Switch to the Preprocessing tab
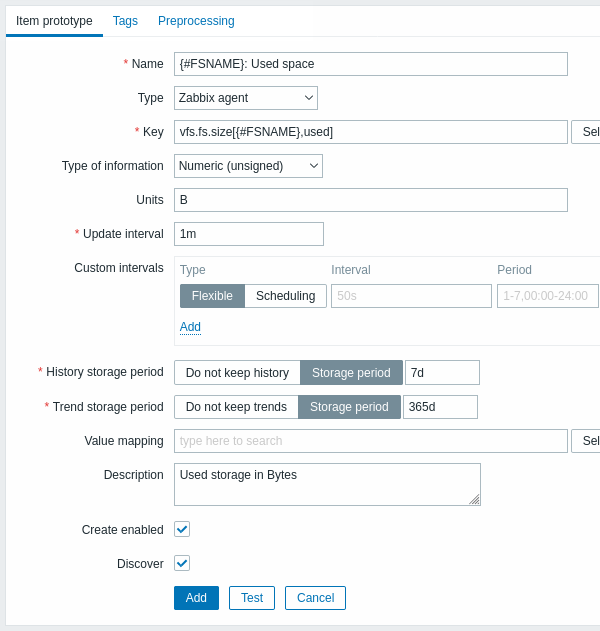Screen dimensions: 600x631 click(196, 21)
